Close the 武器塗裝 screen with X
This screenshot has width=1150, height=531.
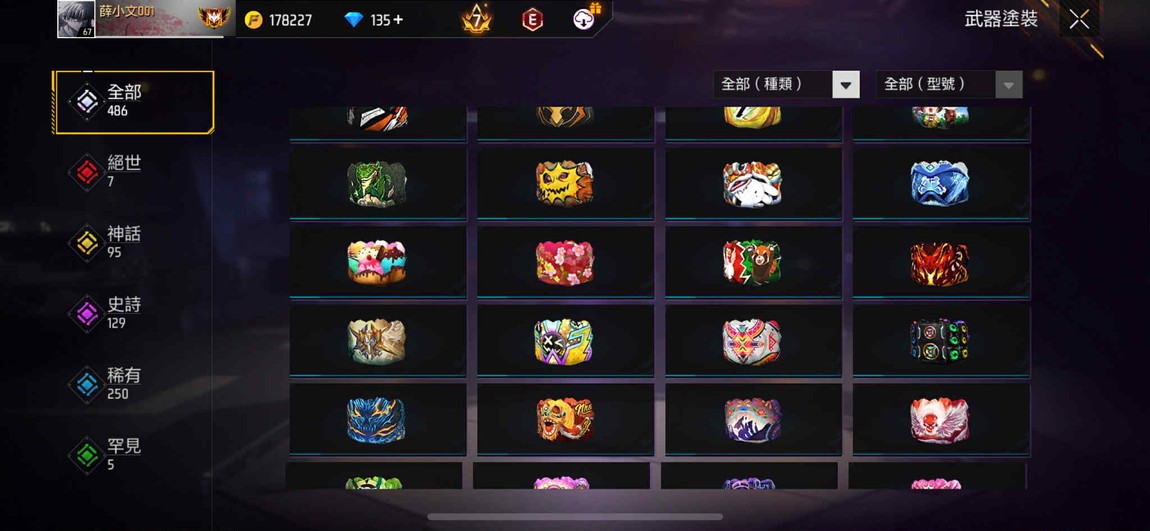tap(1079, 20)
